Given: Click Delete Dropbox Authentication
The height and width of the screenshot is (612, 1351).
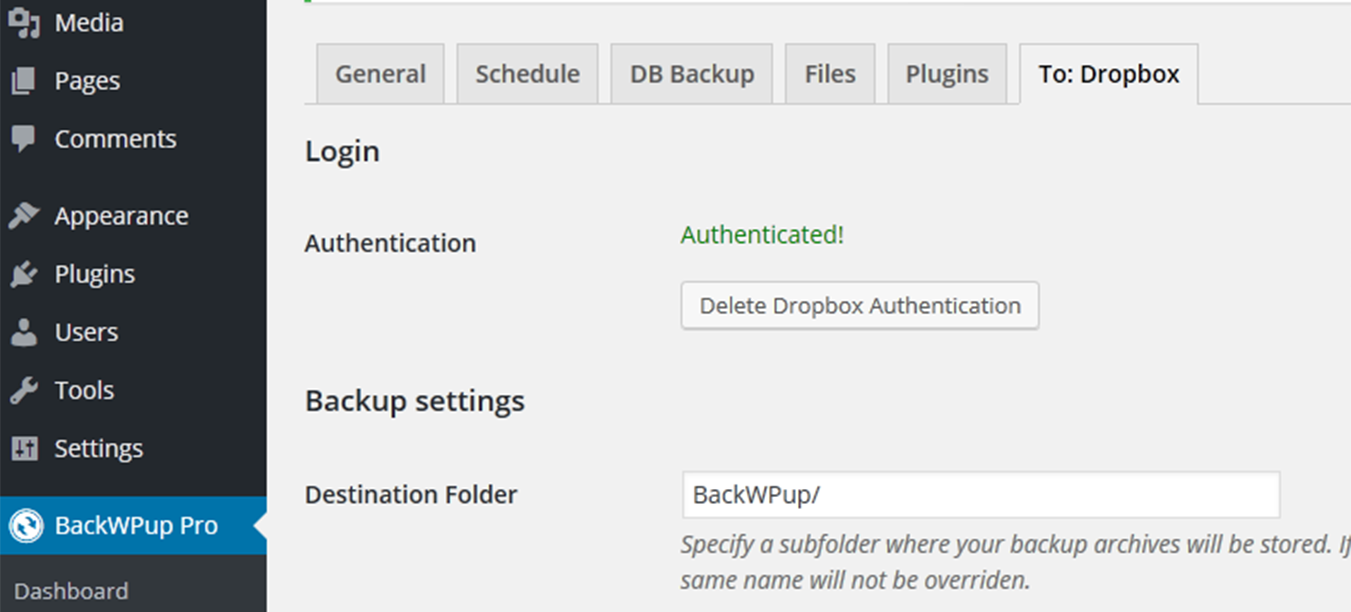Looking at the screenshot, I should pos(859,305).
